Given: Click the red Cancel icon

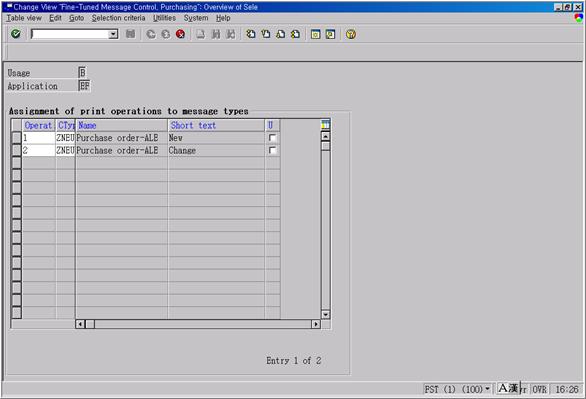Looking at the screenshot, I should coord(181,34).
